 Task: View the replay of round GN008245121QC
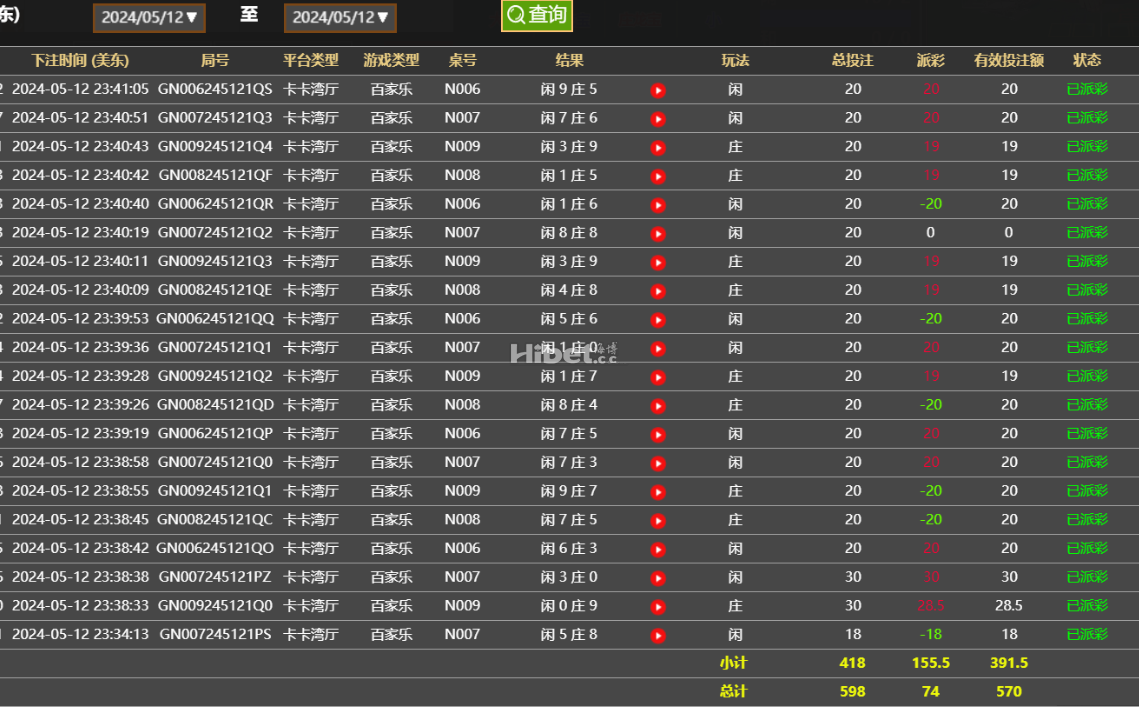(658, 521)
